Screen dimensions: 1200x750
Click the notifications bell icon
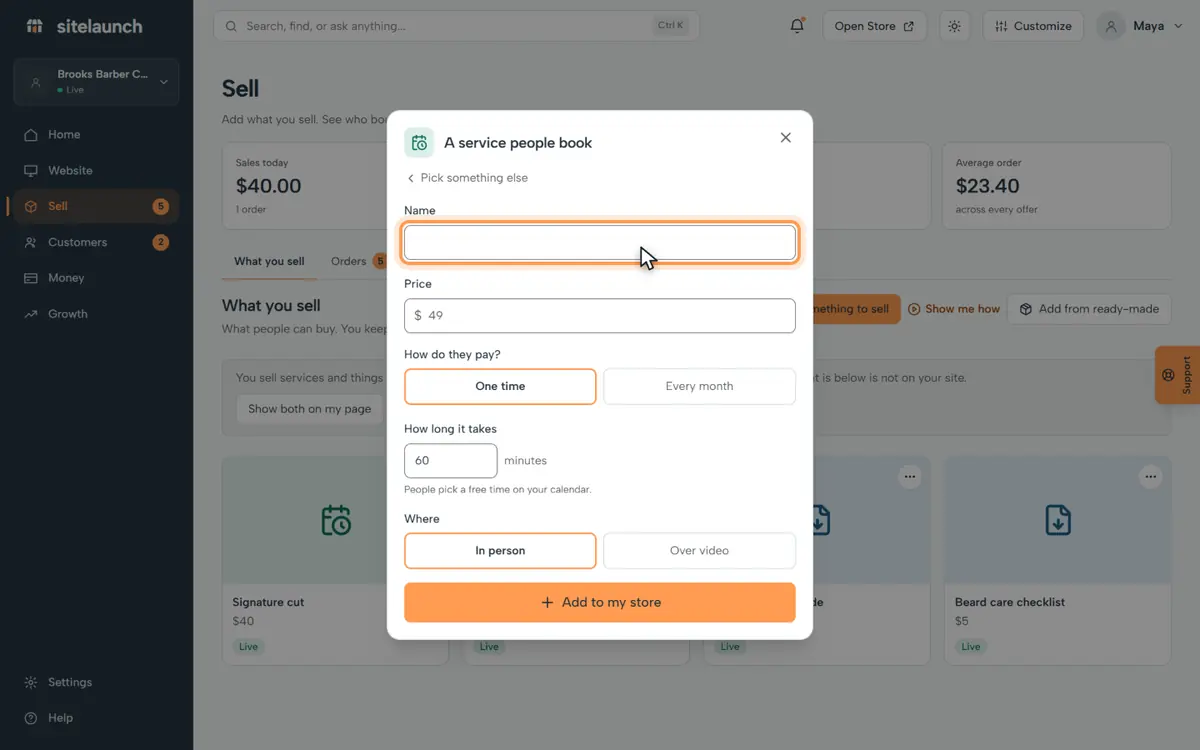click(x=797, y=26)
